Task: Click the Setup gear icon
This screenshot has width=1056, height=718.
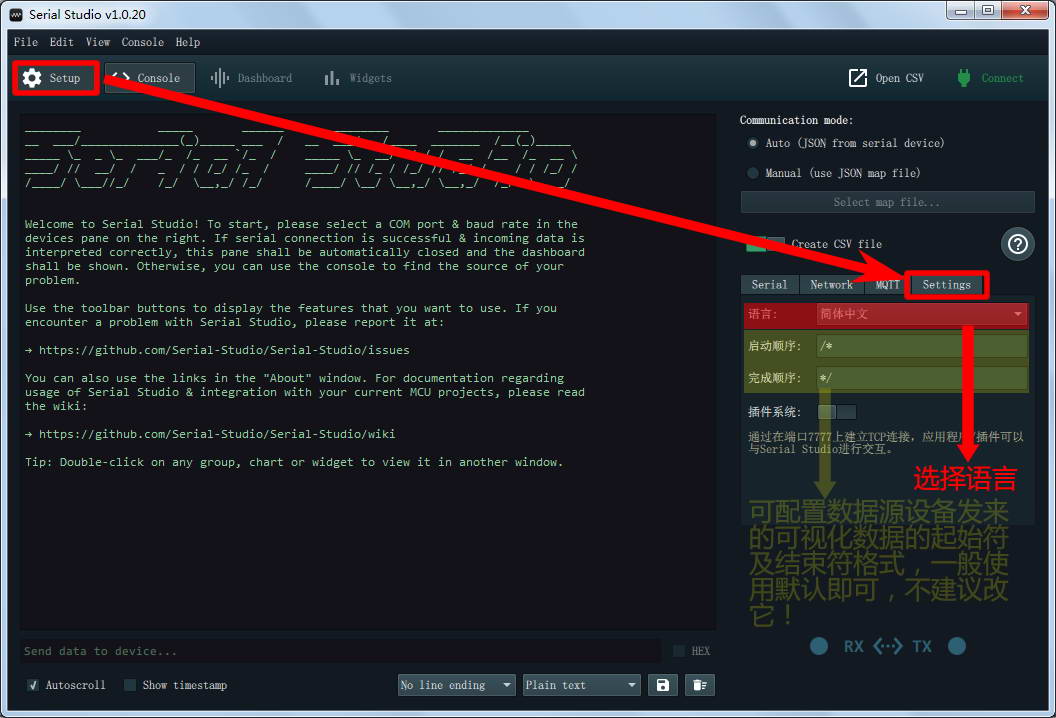Action: 33,78
